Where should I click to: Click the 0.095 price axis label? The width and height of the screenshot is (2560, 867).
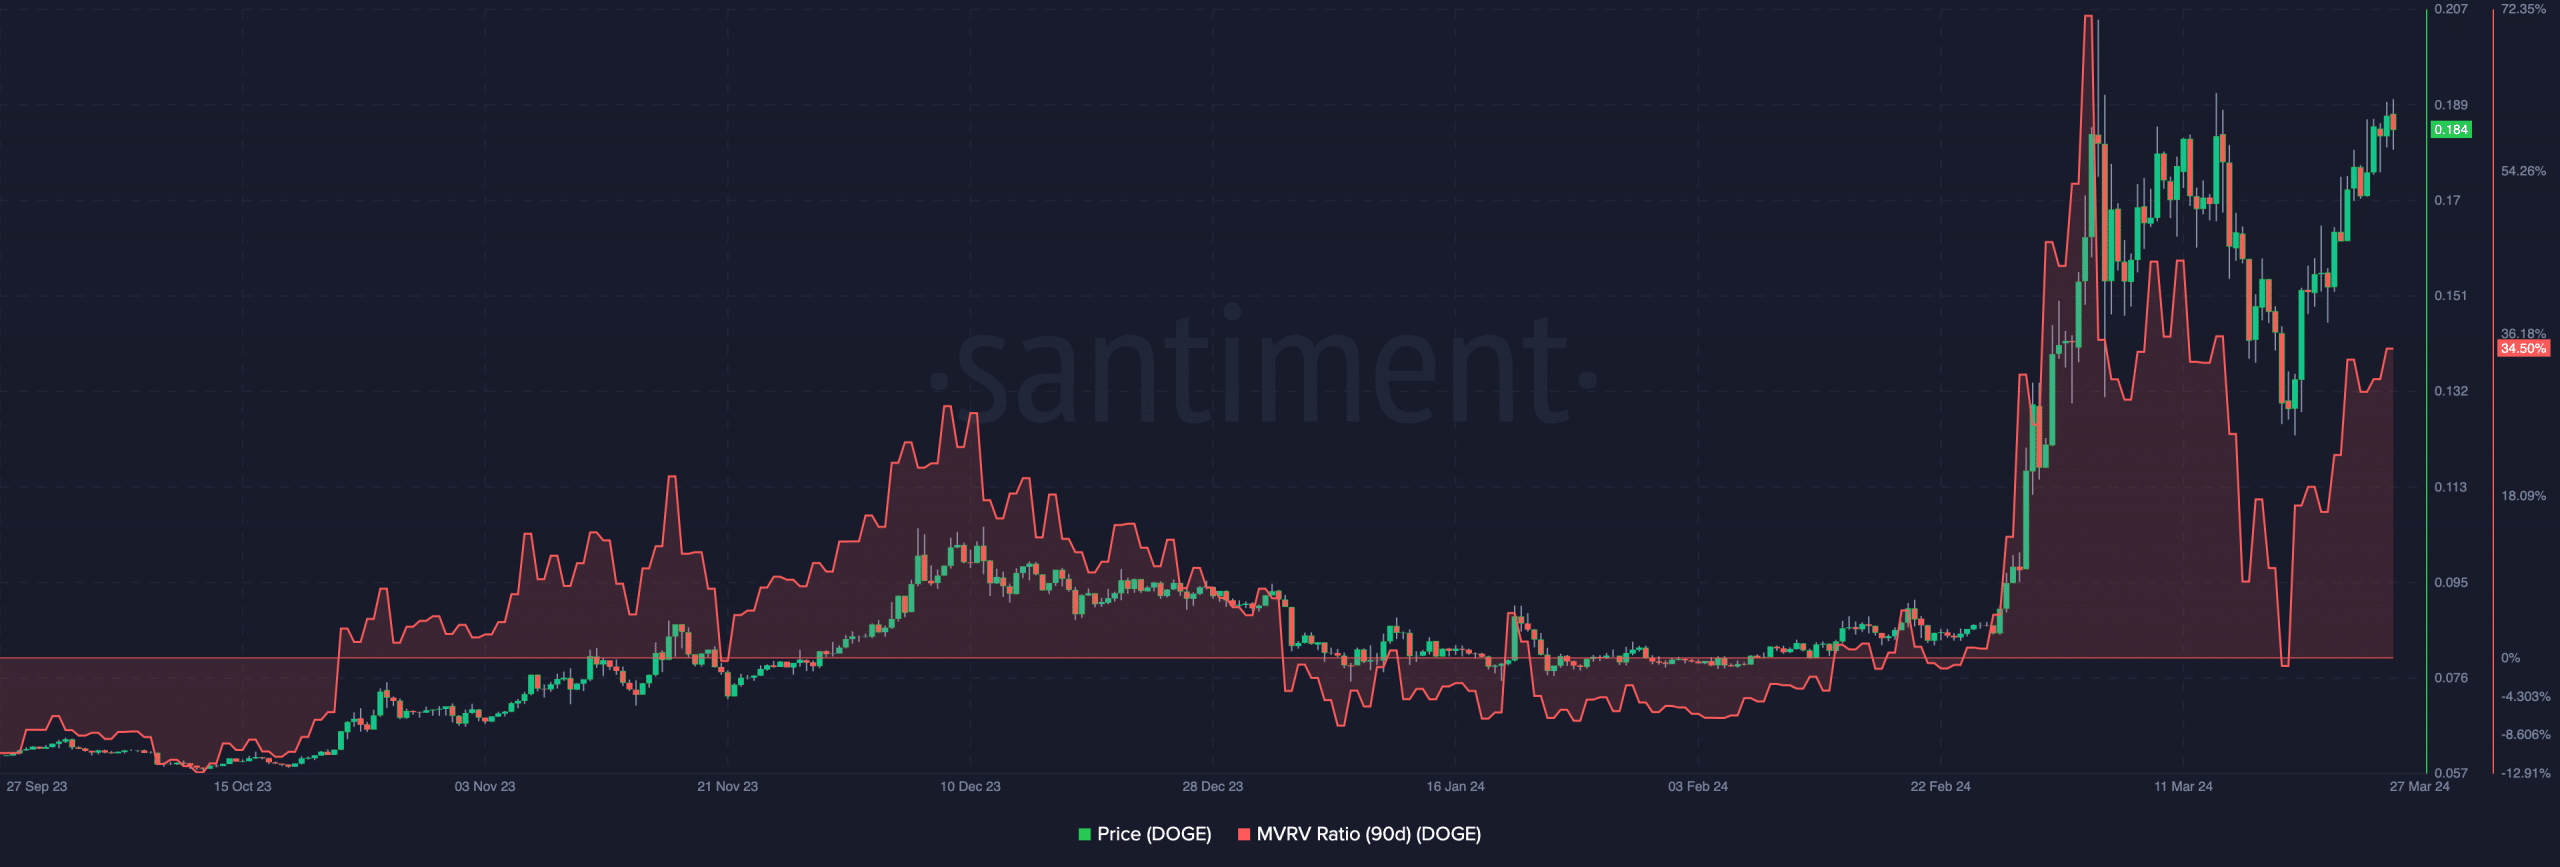point(2451,582)
